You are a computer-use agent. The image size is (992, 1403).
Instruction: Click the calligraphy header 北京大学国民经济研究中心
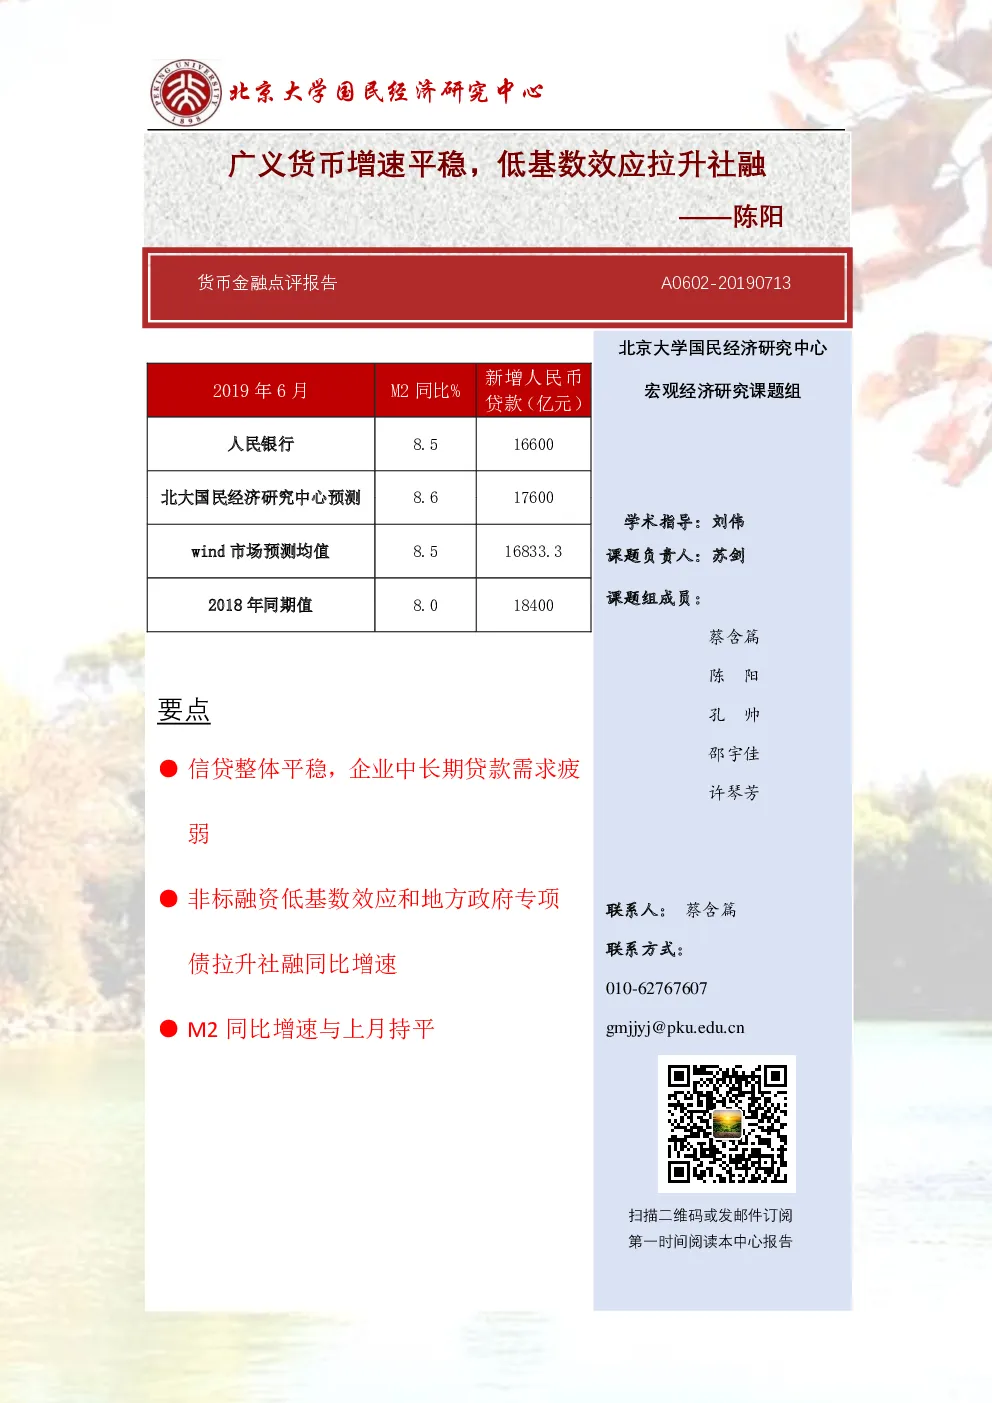point(386,92)
